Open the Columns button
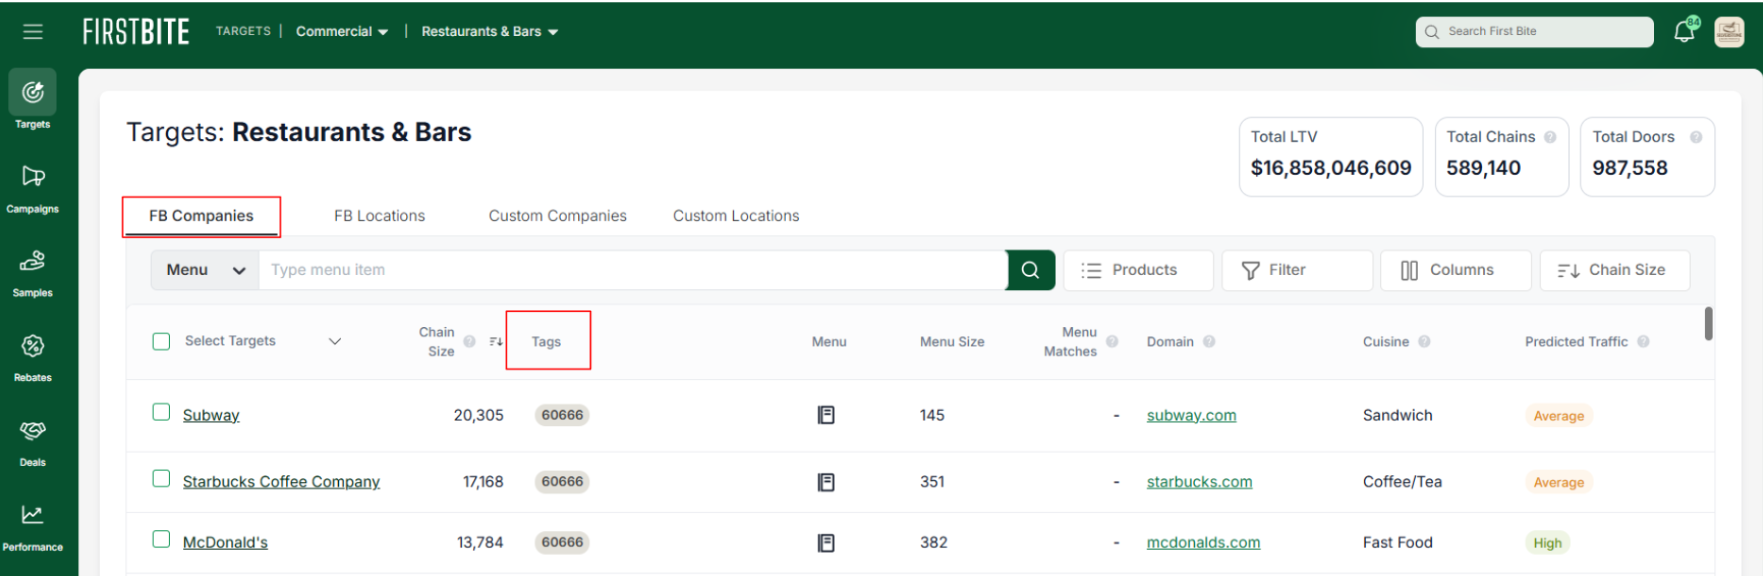The image size is (1763, 576). pyautogui.click(x=1455, y=270)
